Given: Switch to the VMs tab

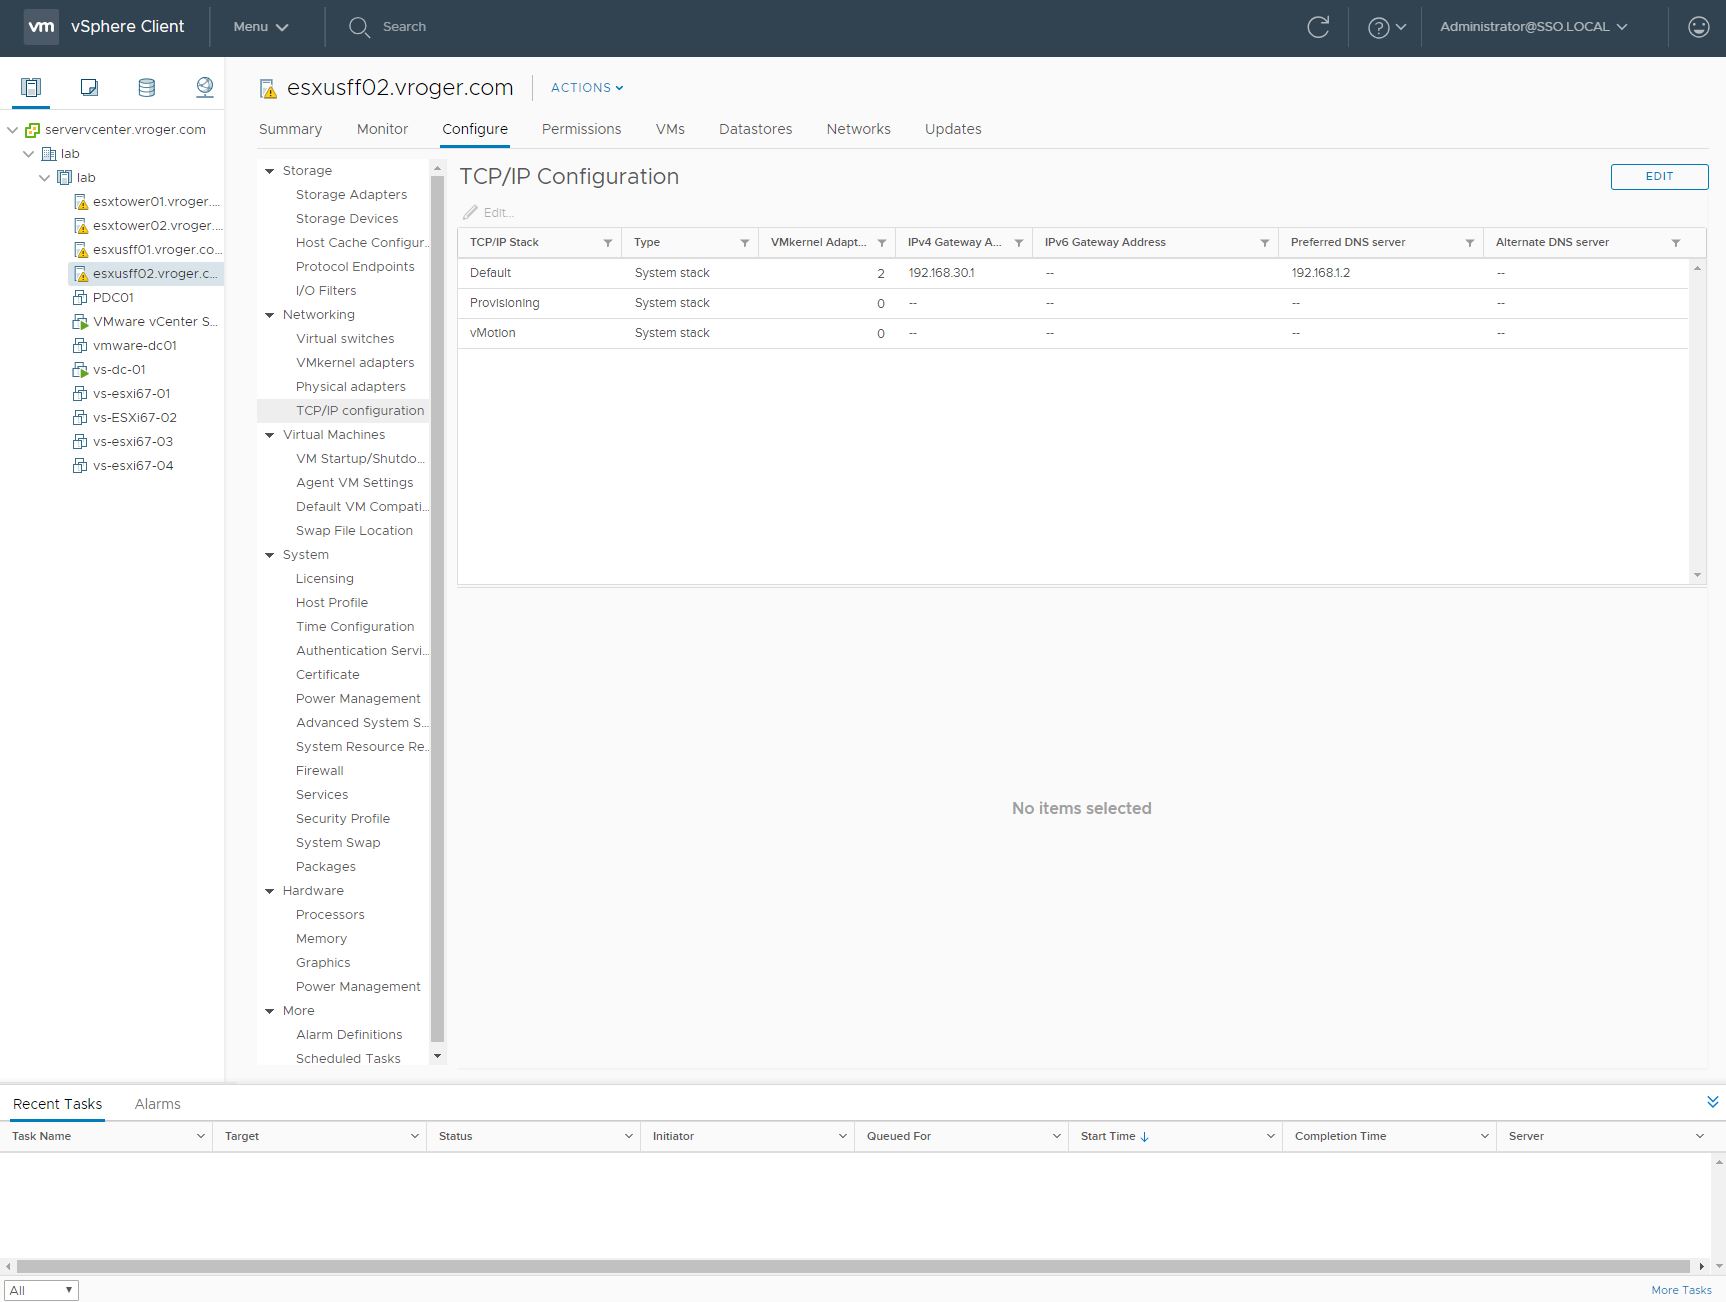Looking at the screenshot, I should [670, 129].
